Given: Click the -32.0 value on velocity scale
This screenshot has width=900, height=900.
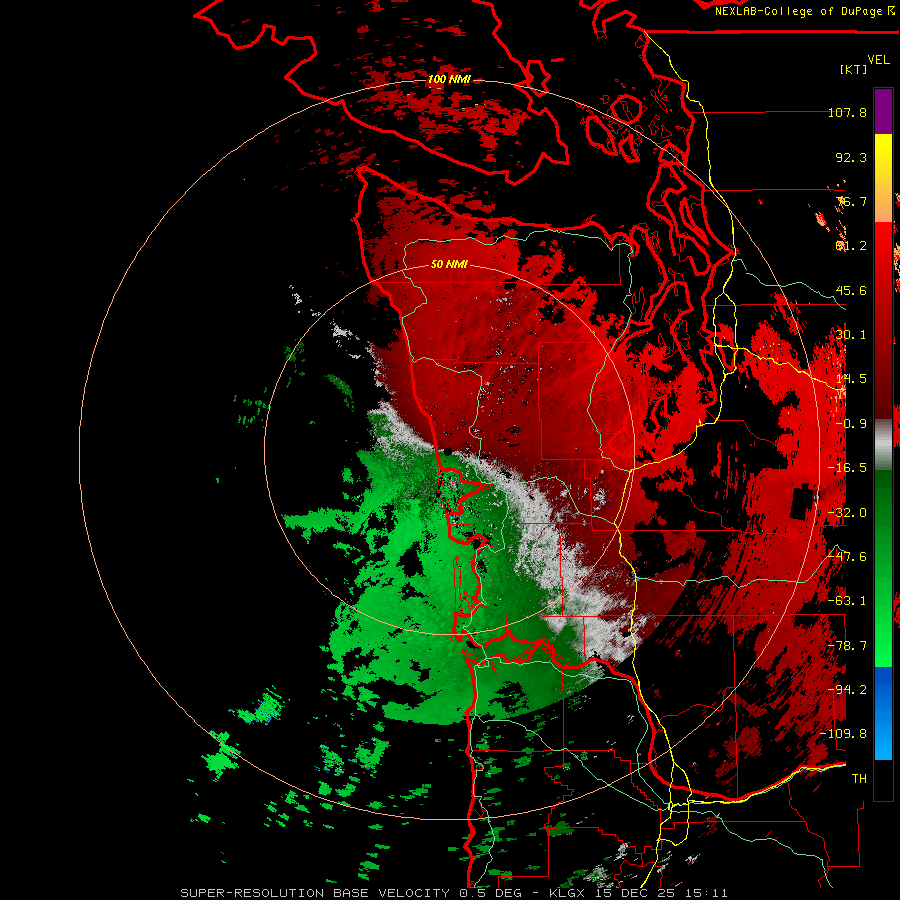Looking at the screenshot, I should coord(847,513).
